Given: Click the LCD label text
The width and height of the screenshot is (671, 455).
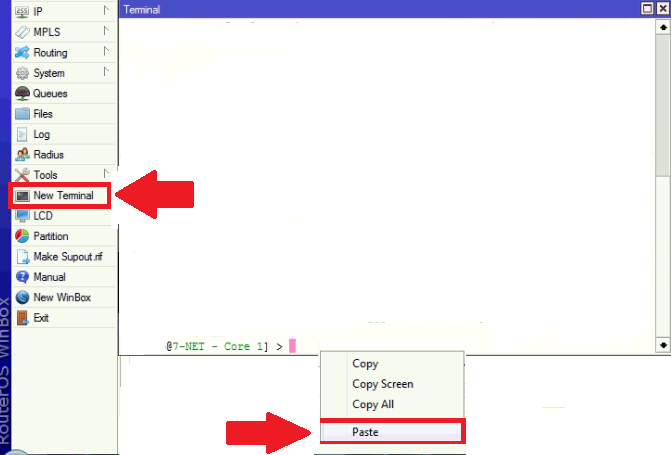Looking at the screenshot, I should click(x=43, y=216).
